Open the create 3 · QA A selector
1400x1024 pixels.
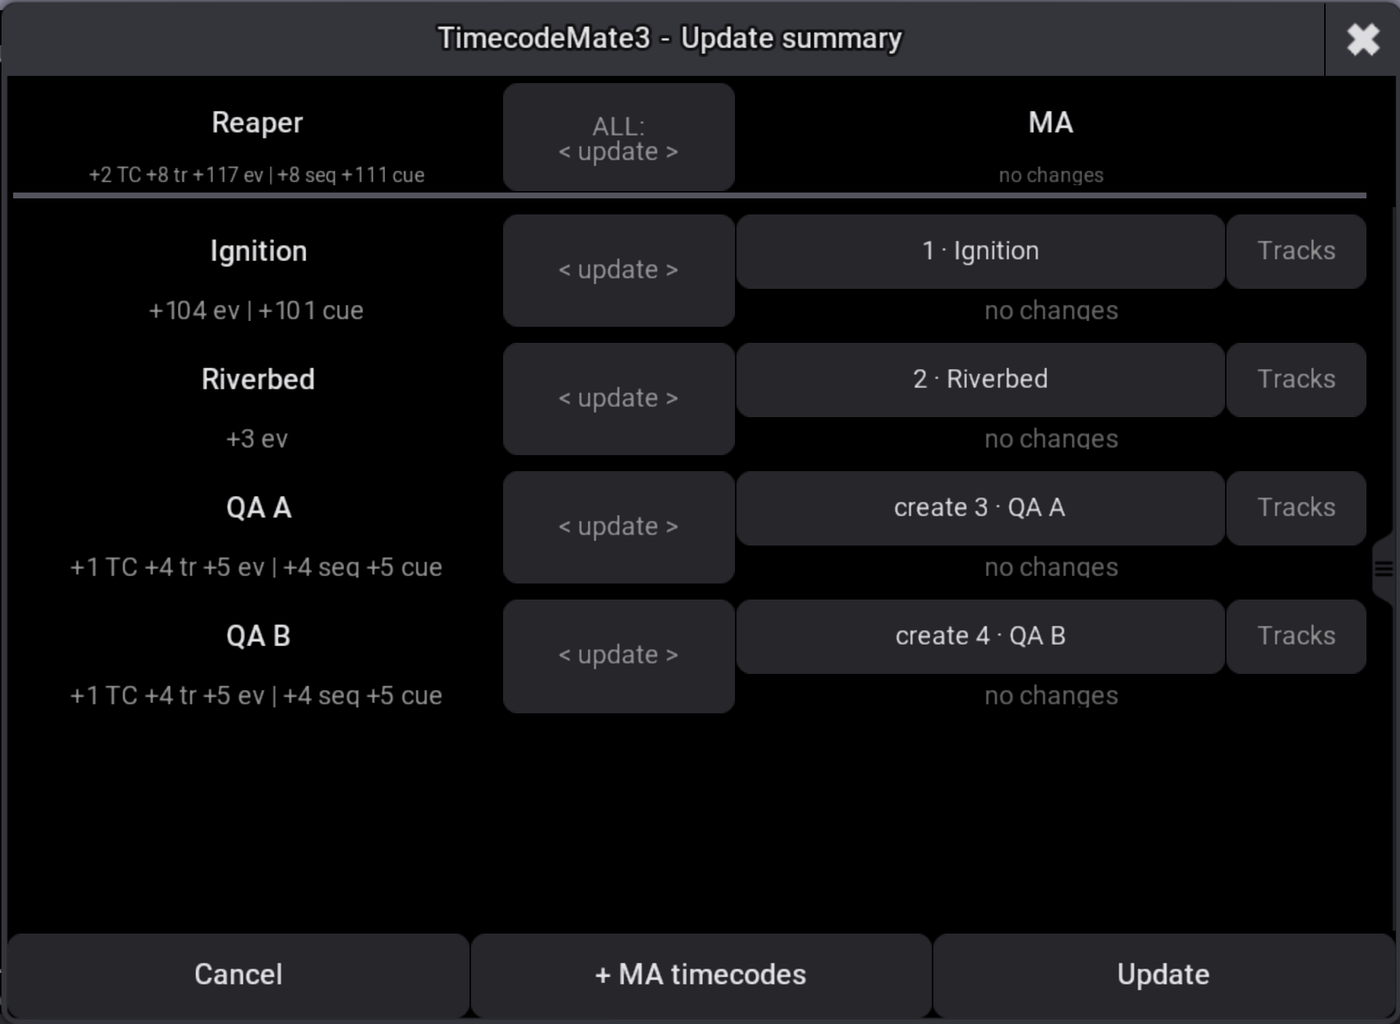pyautogui.click(x=980, y=508)
